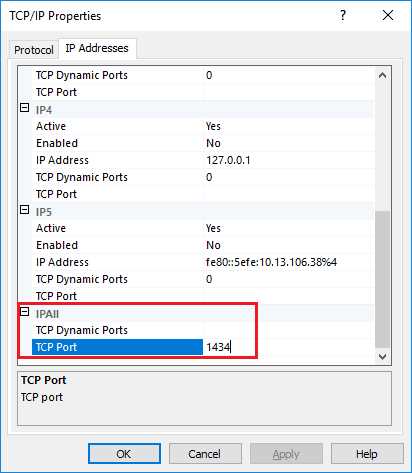Collapse the IP5 section
Image resolution: width=412 pixels, height=473 pixels.
(25, 210)
